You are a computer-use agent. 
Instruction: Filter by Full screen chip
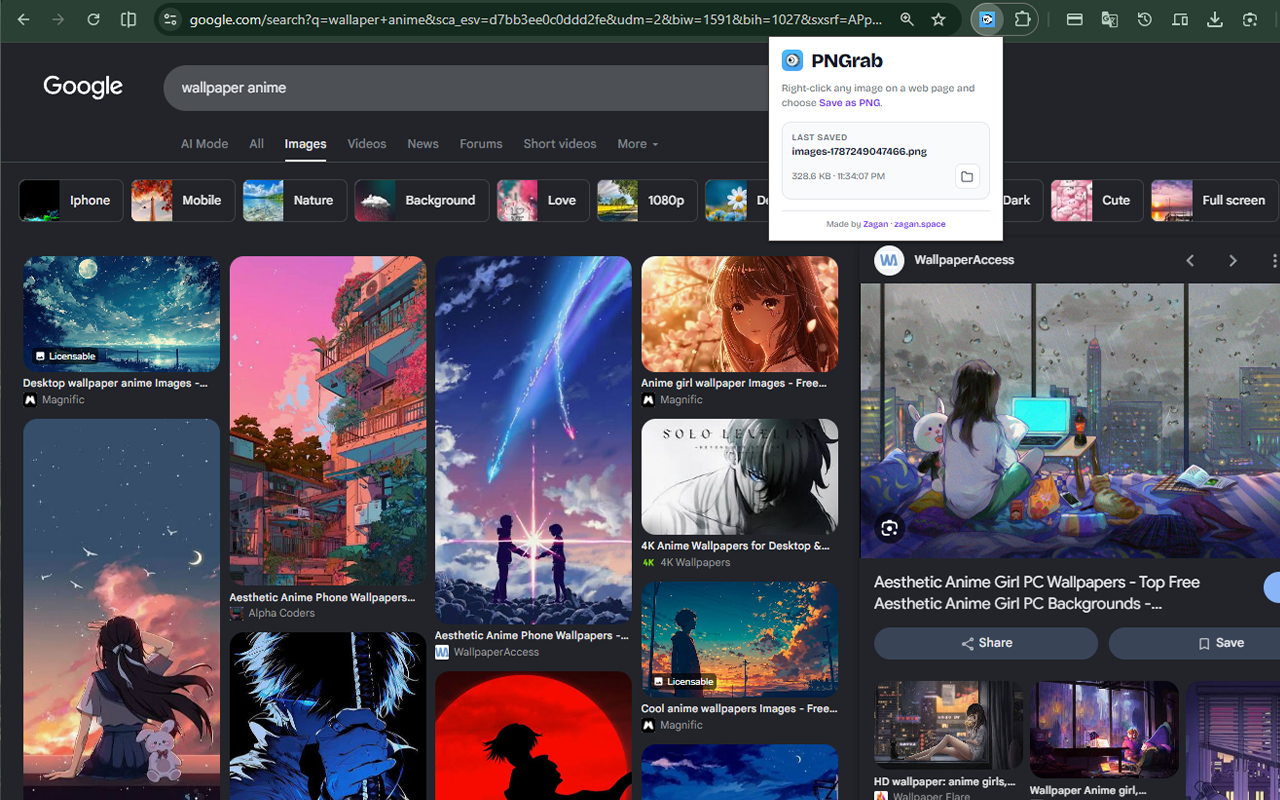click(1214, 200)
